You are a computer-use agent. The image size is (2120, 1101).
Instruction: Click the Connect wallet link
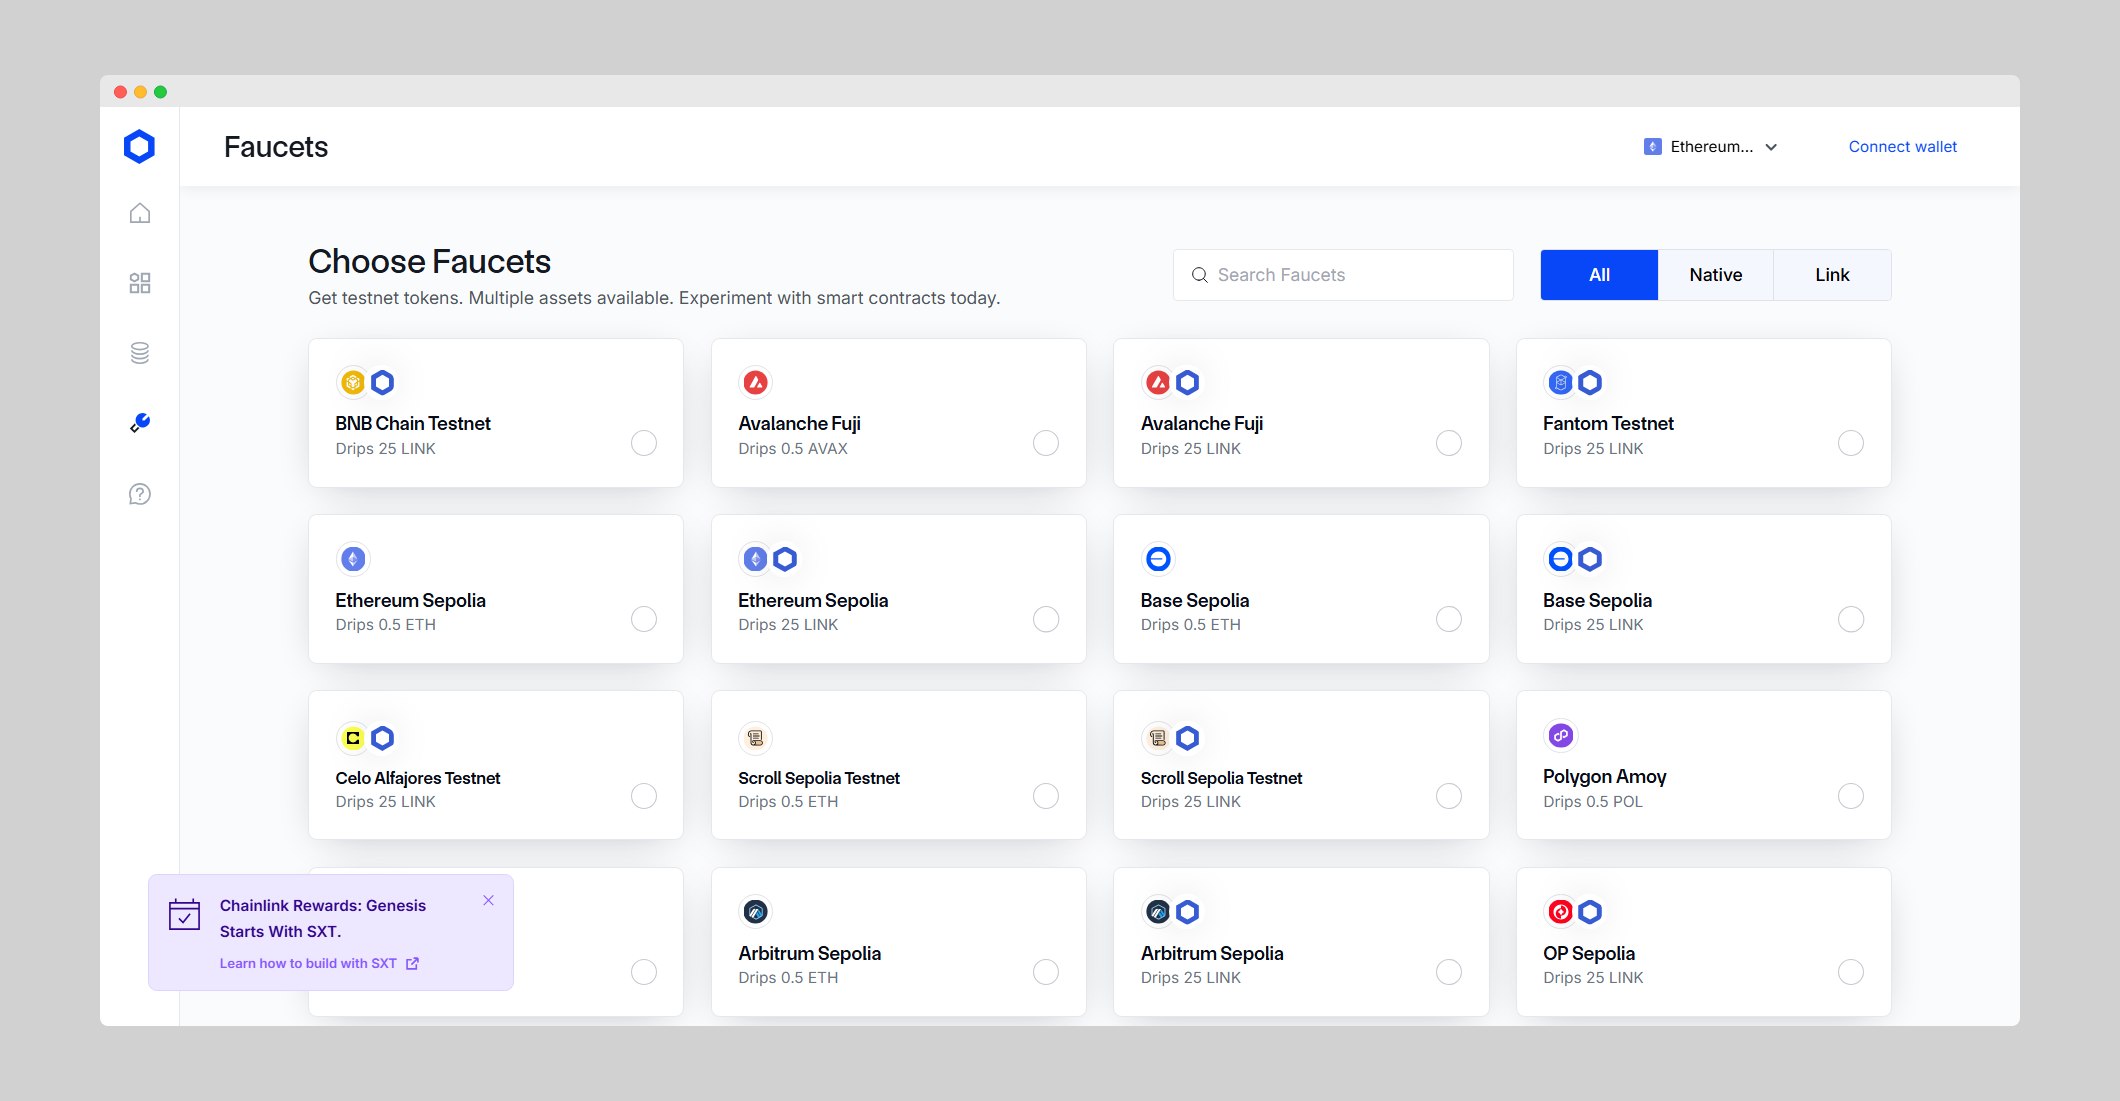tap(1902, 147)
